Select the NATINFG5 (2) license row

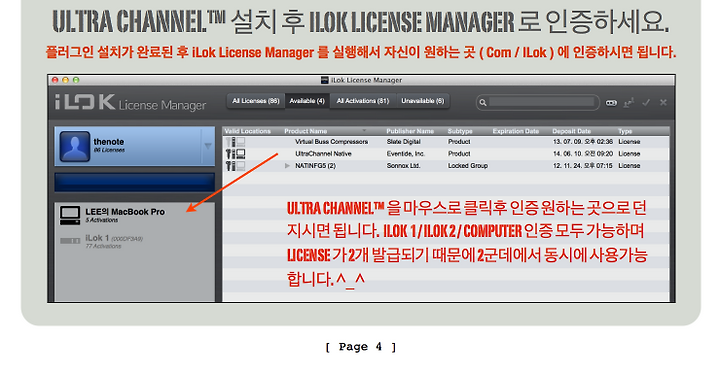coord(445,166)
